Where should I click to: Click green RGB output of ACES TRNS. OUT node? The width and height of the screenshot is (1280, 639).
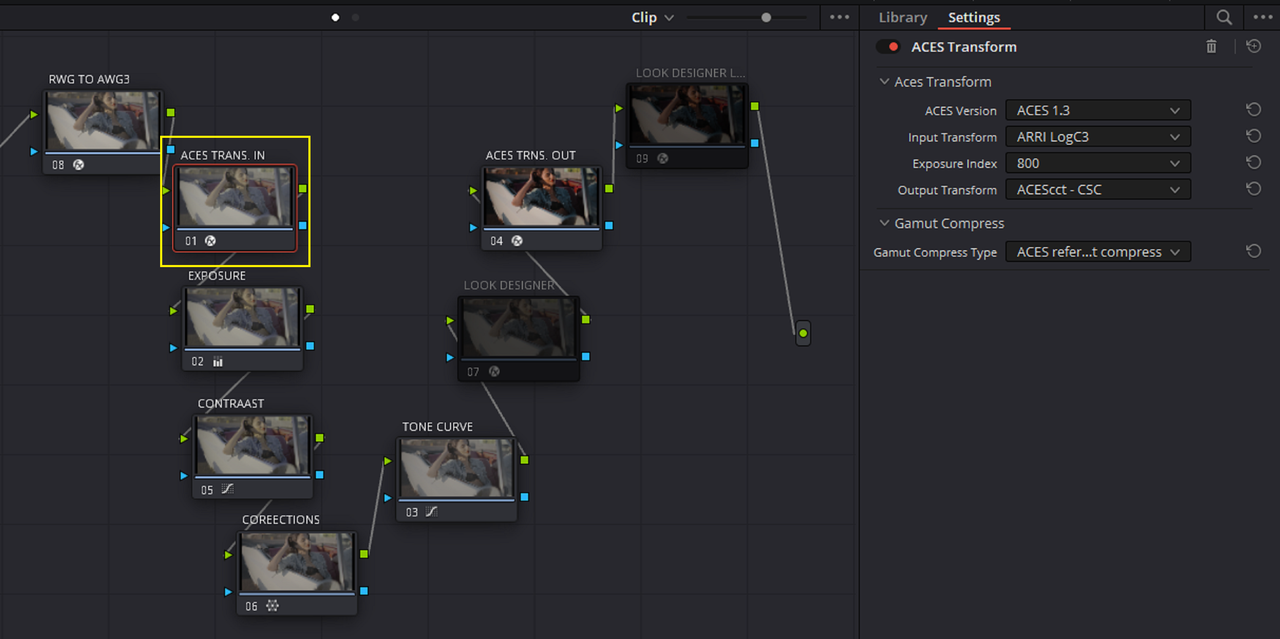607,188
